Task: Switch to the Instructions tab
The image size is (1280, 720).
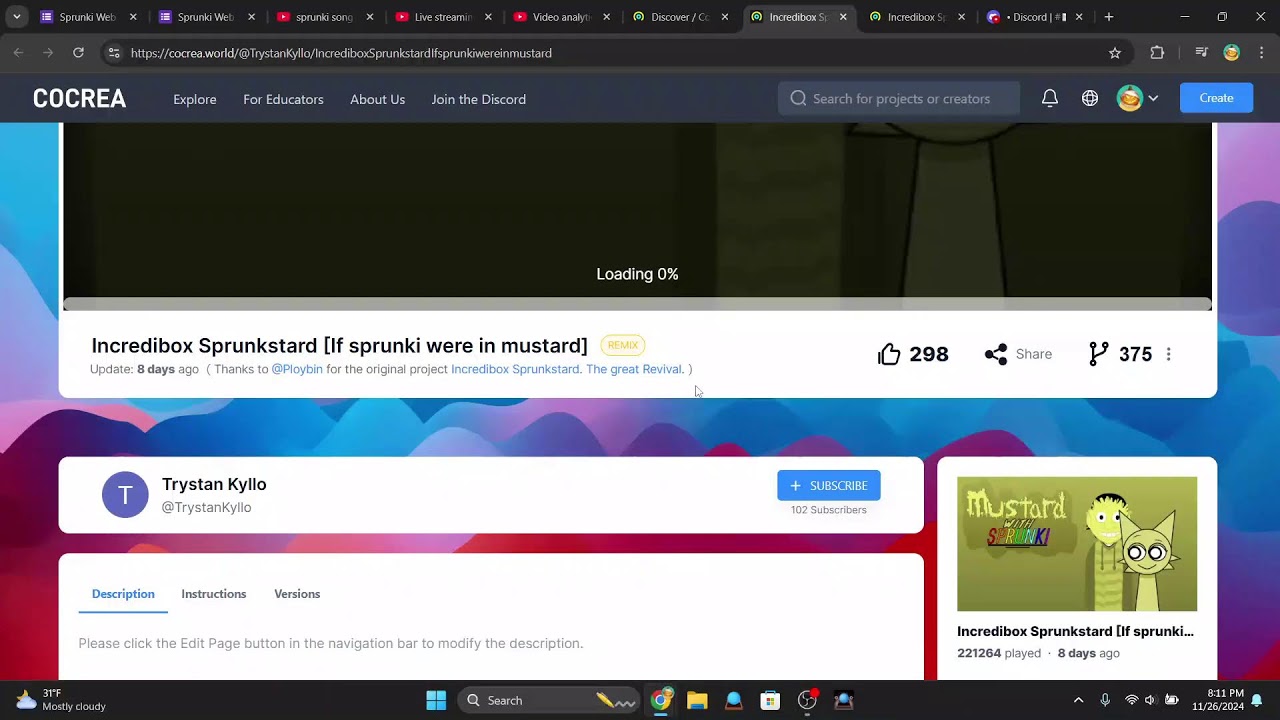Action: 213,594
